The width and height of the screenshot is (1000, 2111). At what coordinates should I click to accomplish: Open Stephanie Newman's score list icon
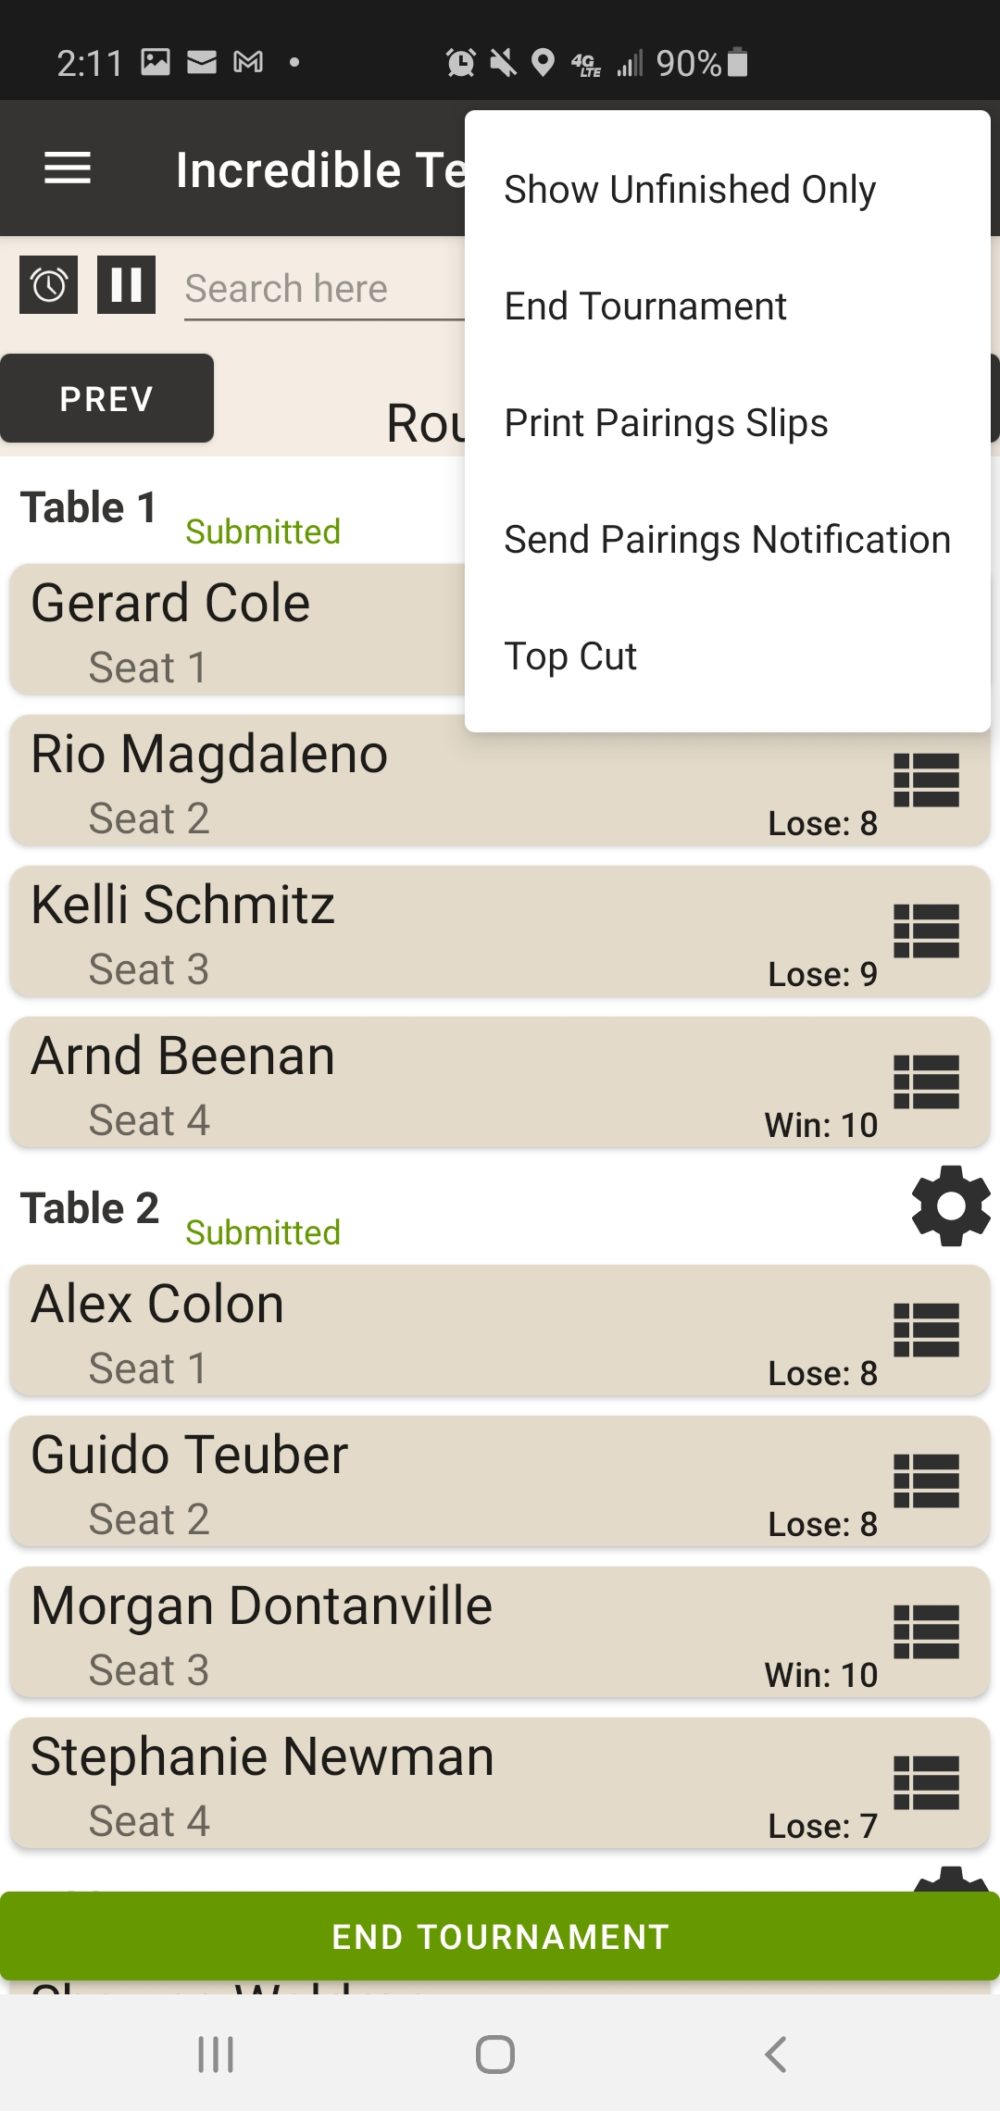click(926, 1783)
